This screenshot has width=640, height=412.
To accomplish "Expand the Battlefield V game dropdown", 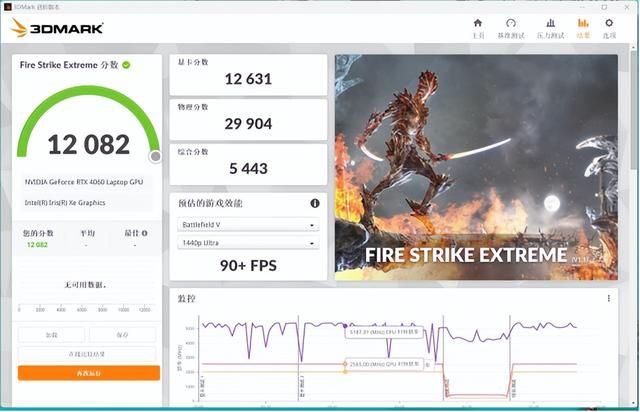I will click(x=248, y=225).
